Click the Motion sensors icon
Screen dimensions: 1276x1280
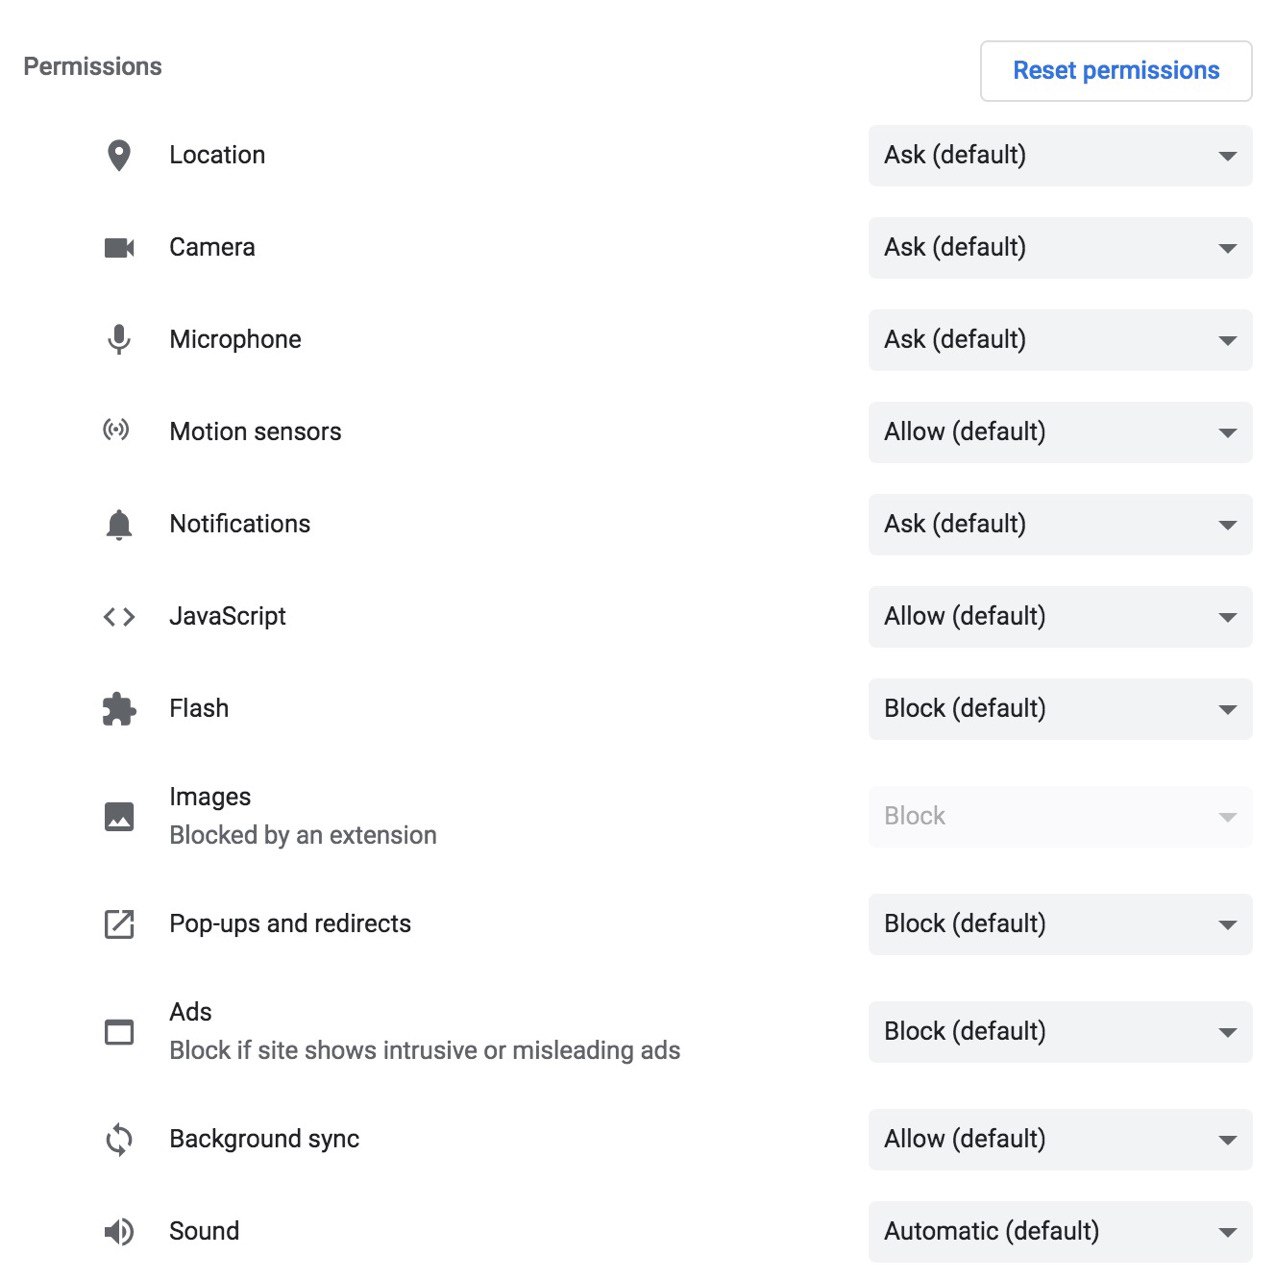click(117, 430)
